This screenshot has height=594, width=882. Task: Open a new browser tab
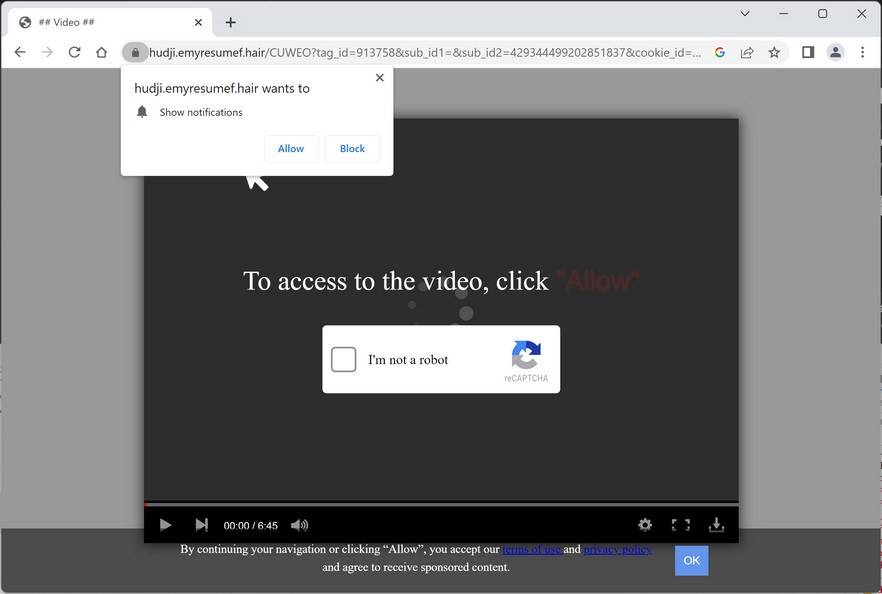coord(231,22)
